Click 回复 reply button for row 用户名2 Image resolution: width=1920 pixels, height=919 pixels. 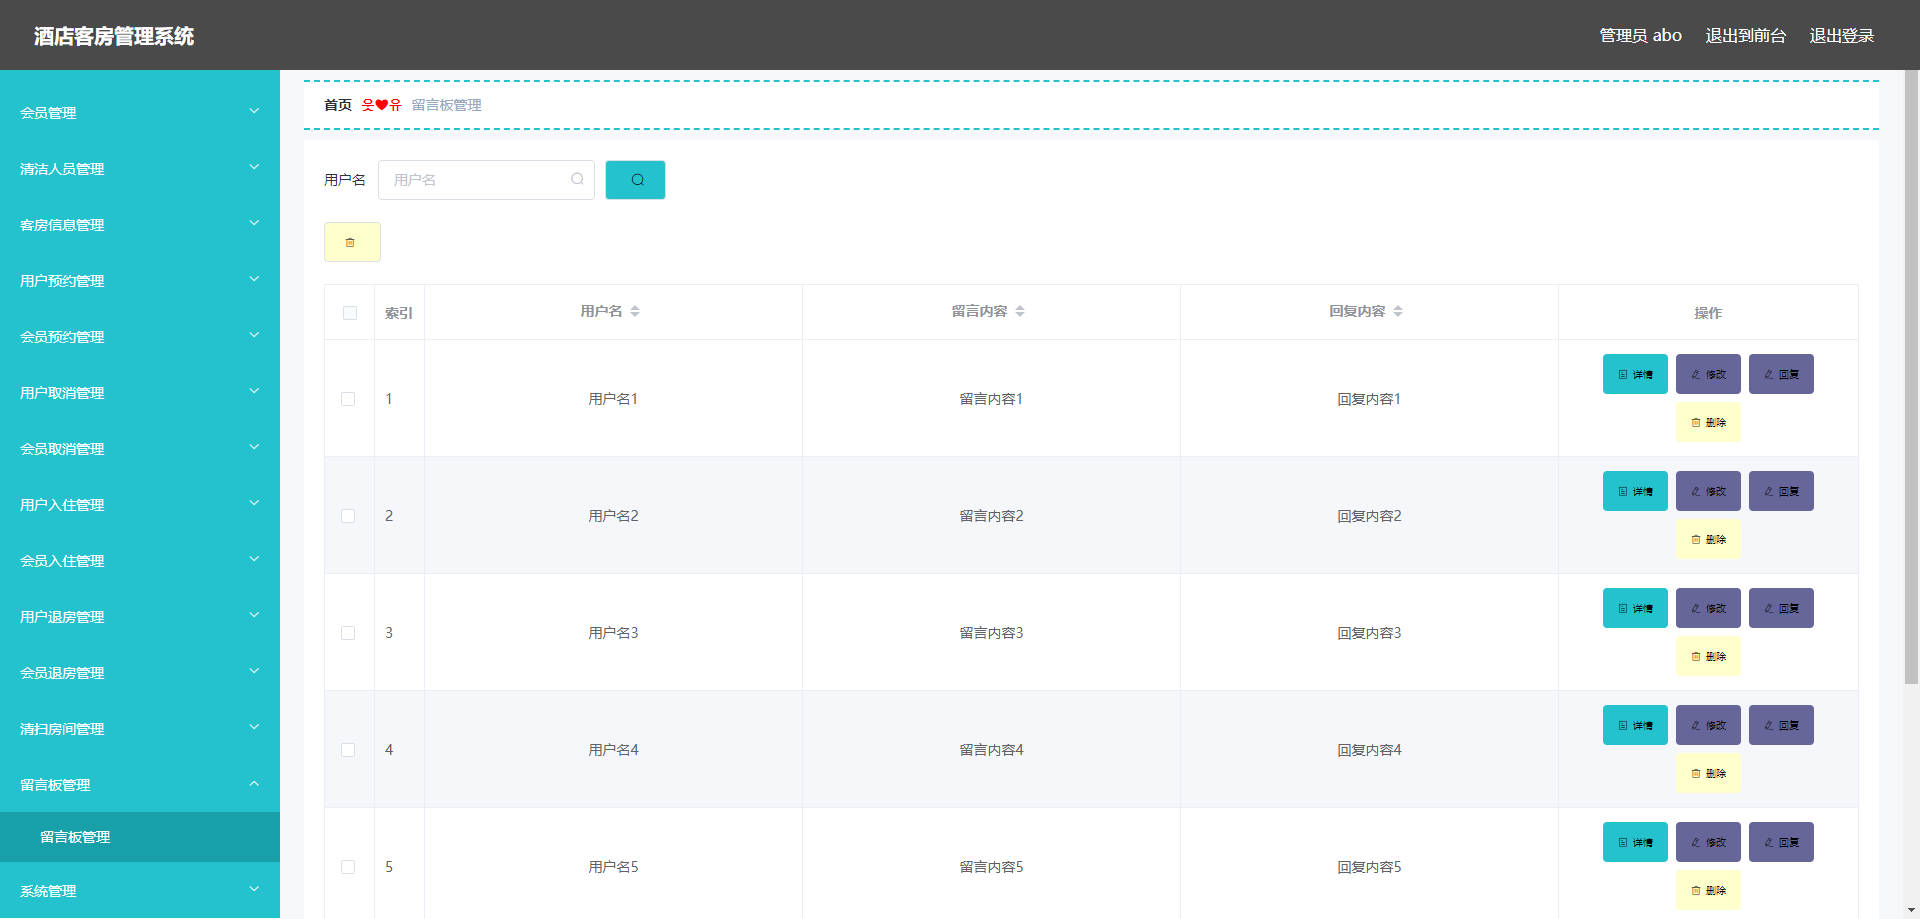point(1781,491)
